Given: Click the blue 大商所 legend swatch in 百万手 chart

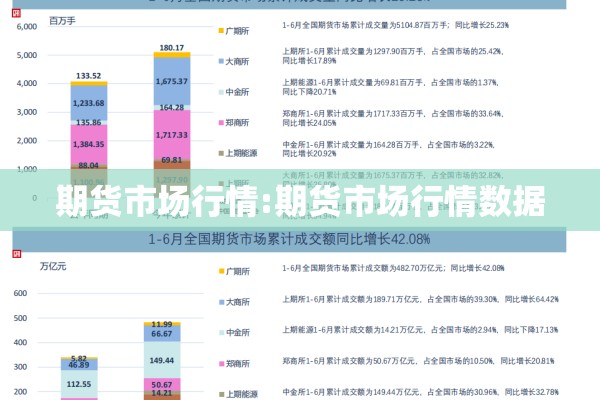Looking at the screenshot, I should click(221, 61).
